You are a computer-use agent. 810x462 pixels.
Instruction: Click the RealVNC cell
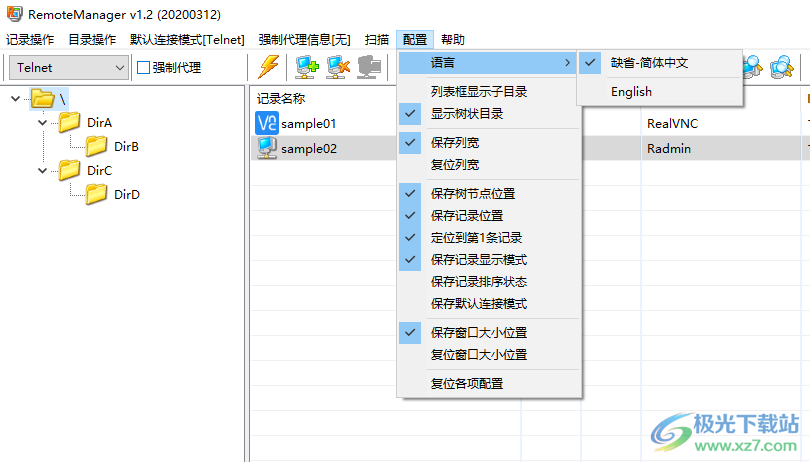point(672,124)
